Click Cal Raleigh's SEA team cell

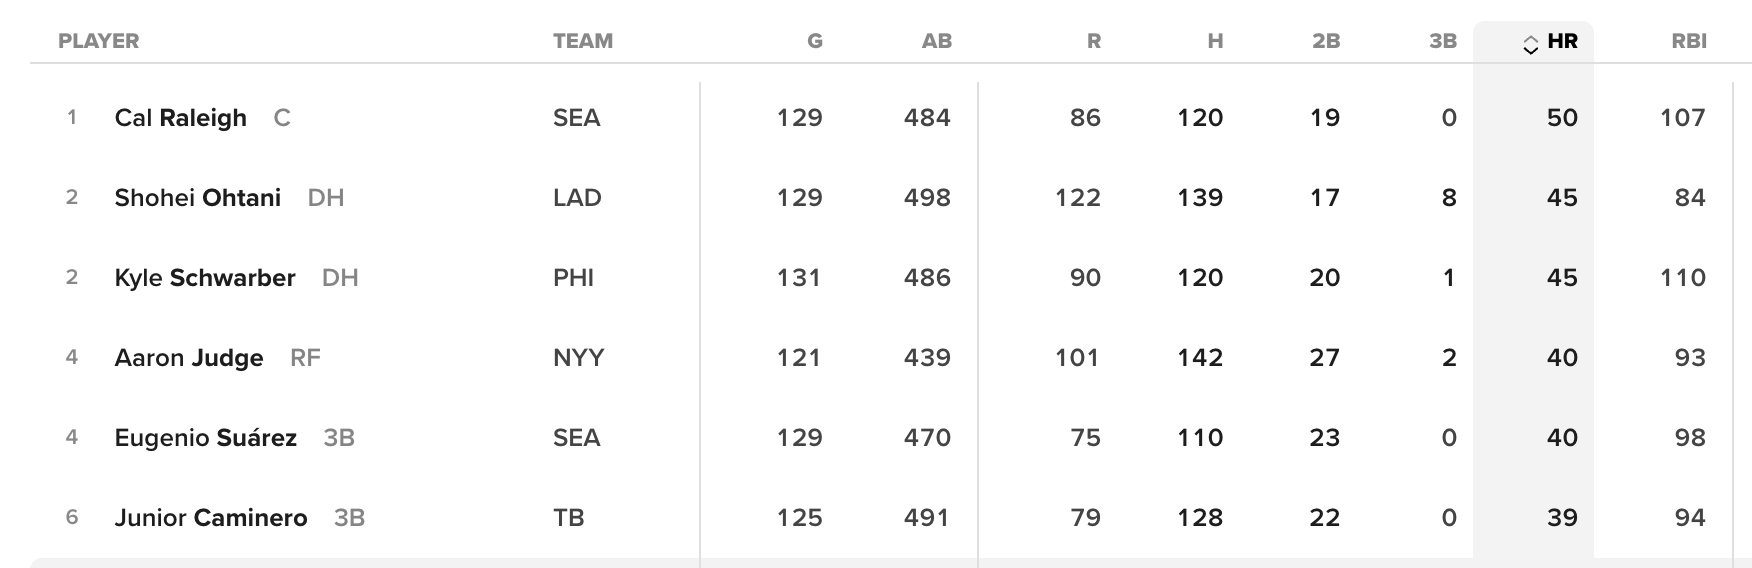[x=576, y=118]
